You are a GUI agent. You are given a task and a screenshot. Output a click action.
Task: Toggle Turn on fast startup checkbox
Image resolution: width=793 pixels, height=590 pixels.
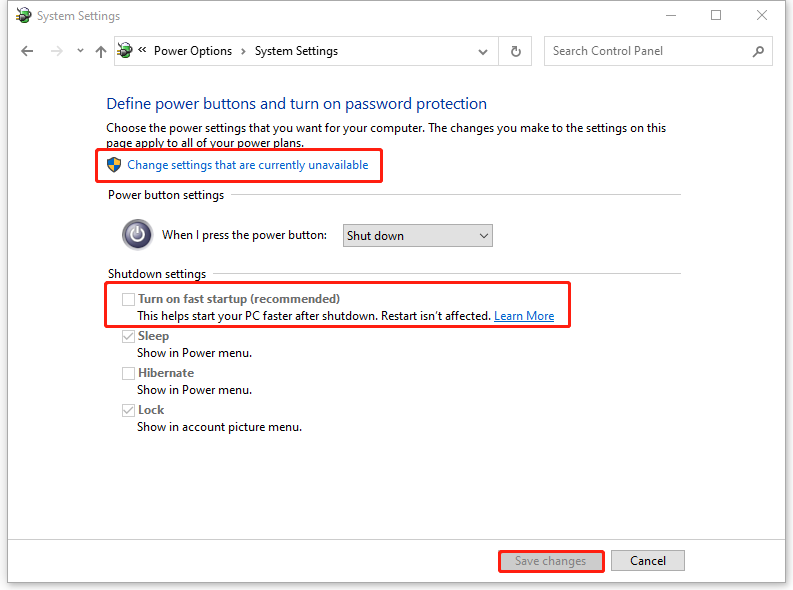click(x=128, y=299)
